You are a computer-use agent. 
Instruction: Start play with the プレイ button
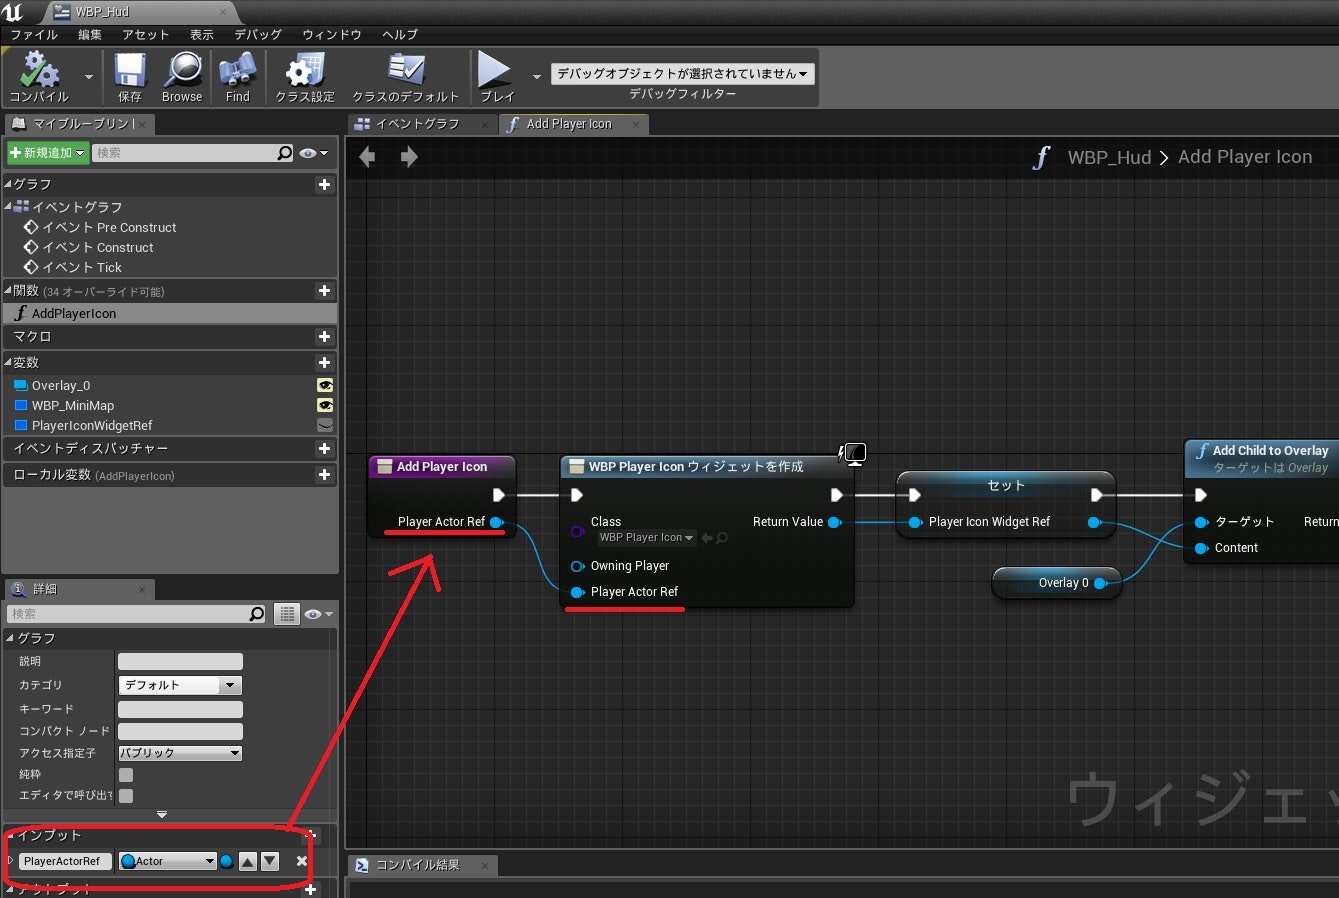[496, 78]
